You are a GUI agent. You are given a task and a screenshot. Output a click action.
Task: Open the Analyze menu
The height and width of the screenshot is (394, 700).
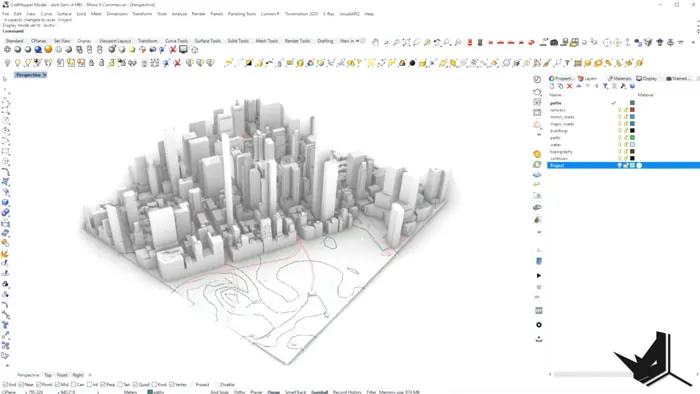pyautogui.click(x=179, y=14)
